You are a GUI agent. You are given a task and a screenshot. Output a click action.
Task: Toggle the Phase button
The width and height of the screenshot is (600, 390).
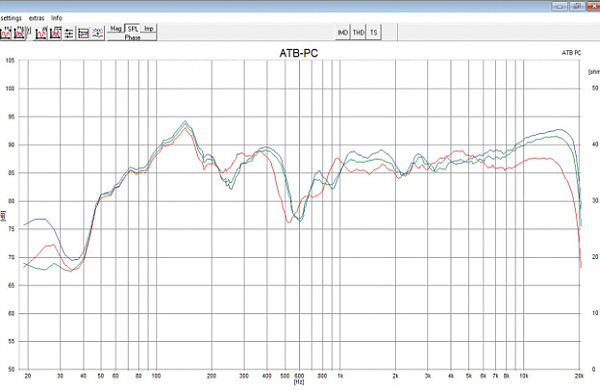coord(132,37)
